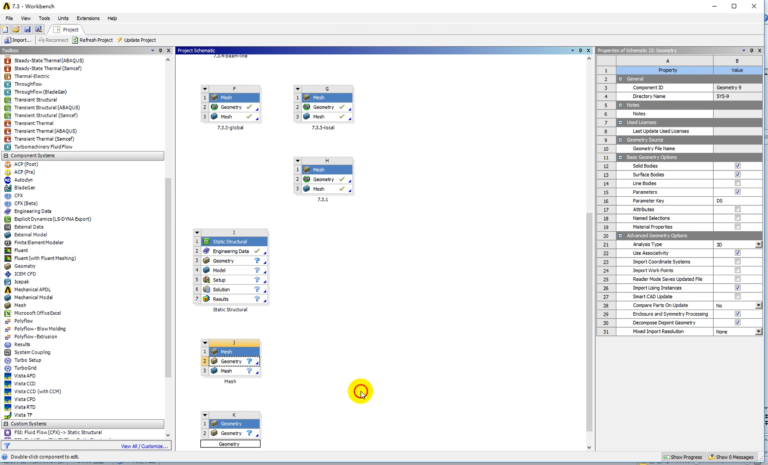Click the Refresh Project button
The image size is (768, 465).
pos(93,40)
